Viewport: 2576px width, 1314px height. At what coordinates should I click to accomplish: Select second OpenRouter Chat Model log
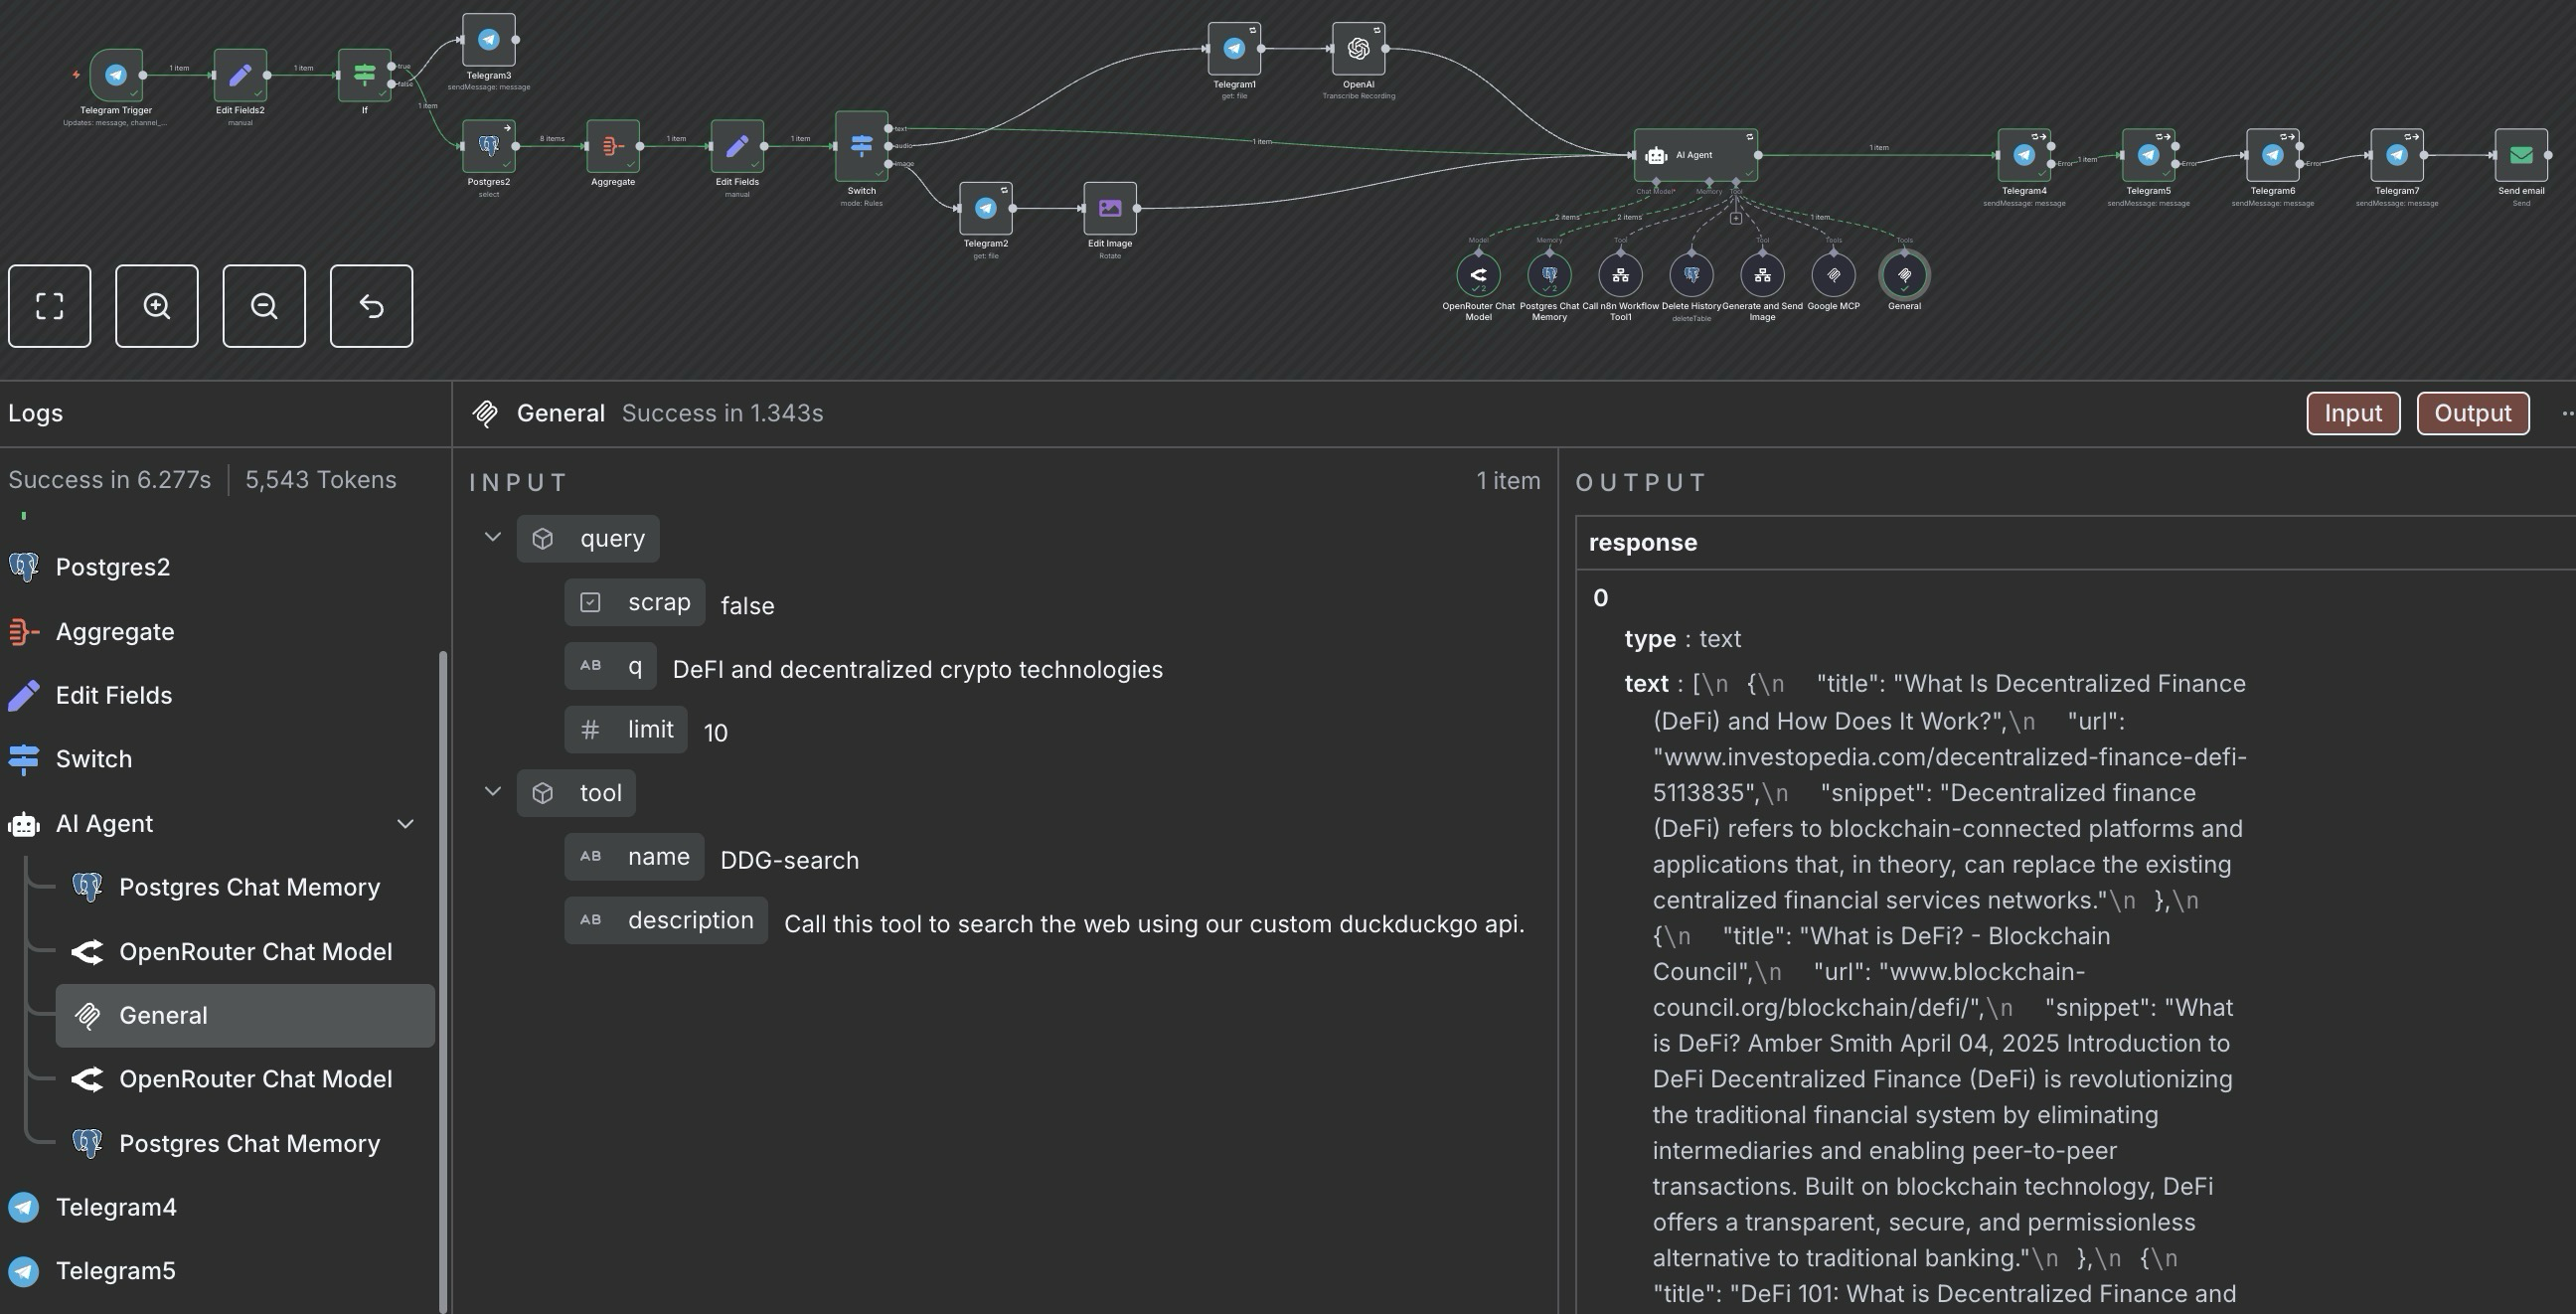[x=255, y=1079]
